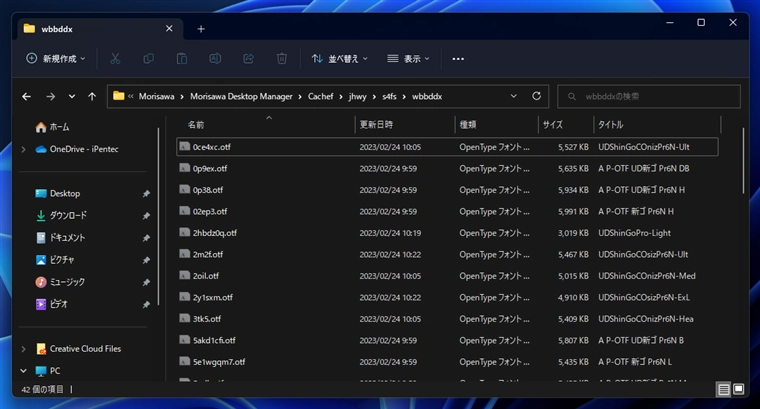The image size is (760, 409).
Task: Click the Delete trash icon
Action: coord(282,59)
